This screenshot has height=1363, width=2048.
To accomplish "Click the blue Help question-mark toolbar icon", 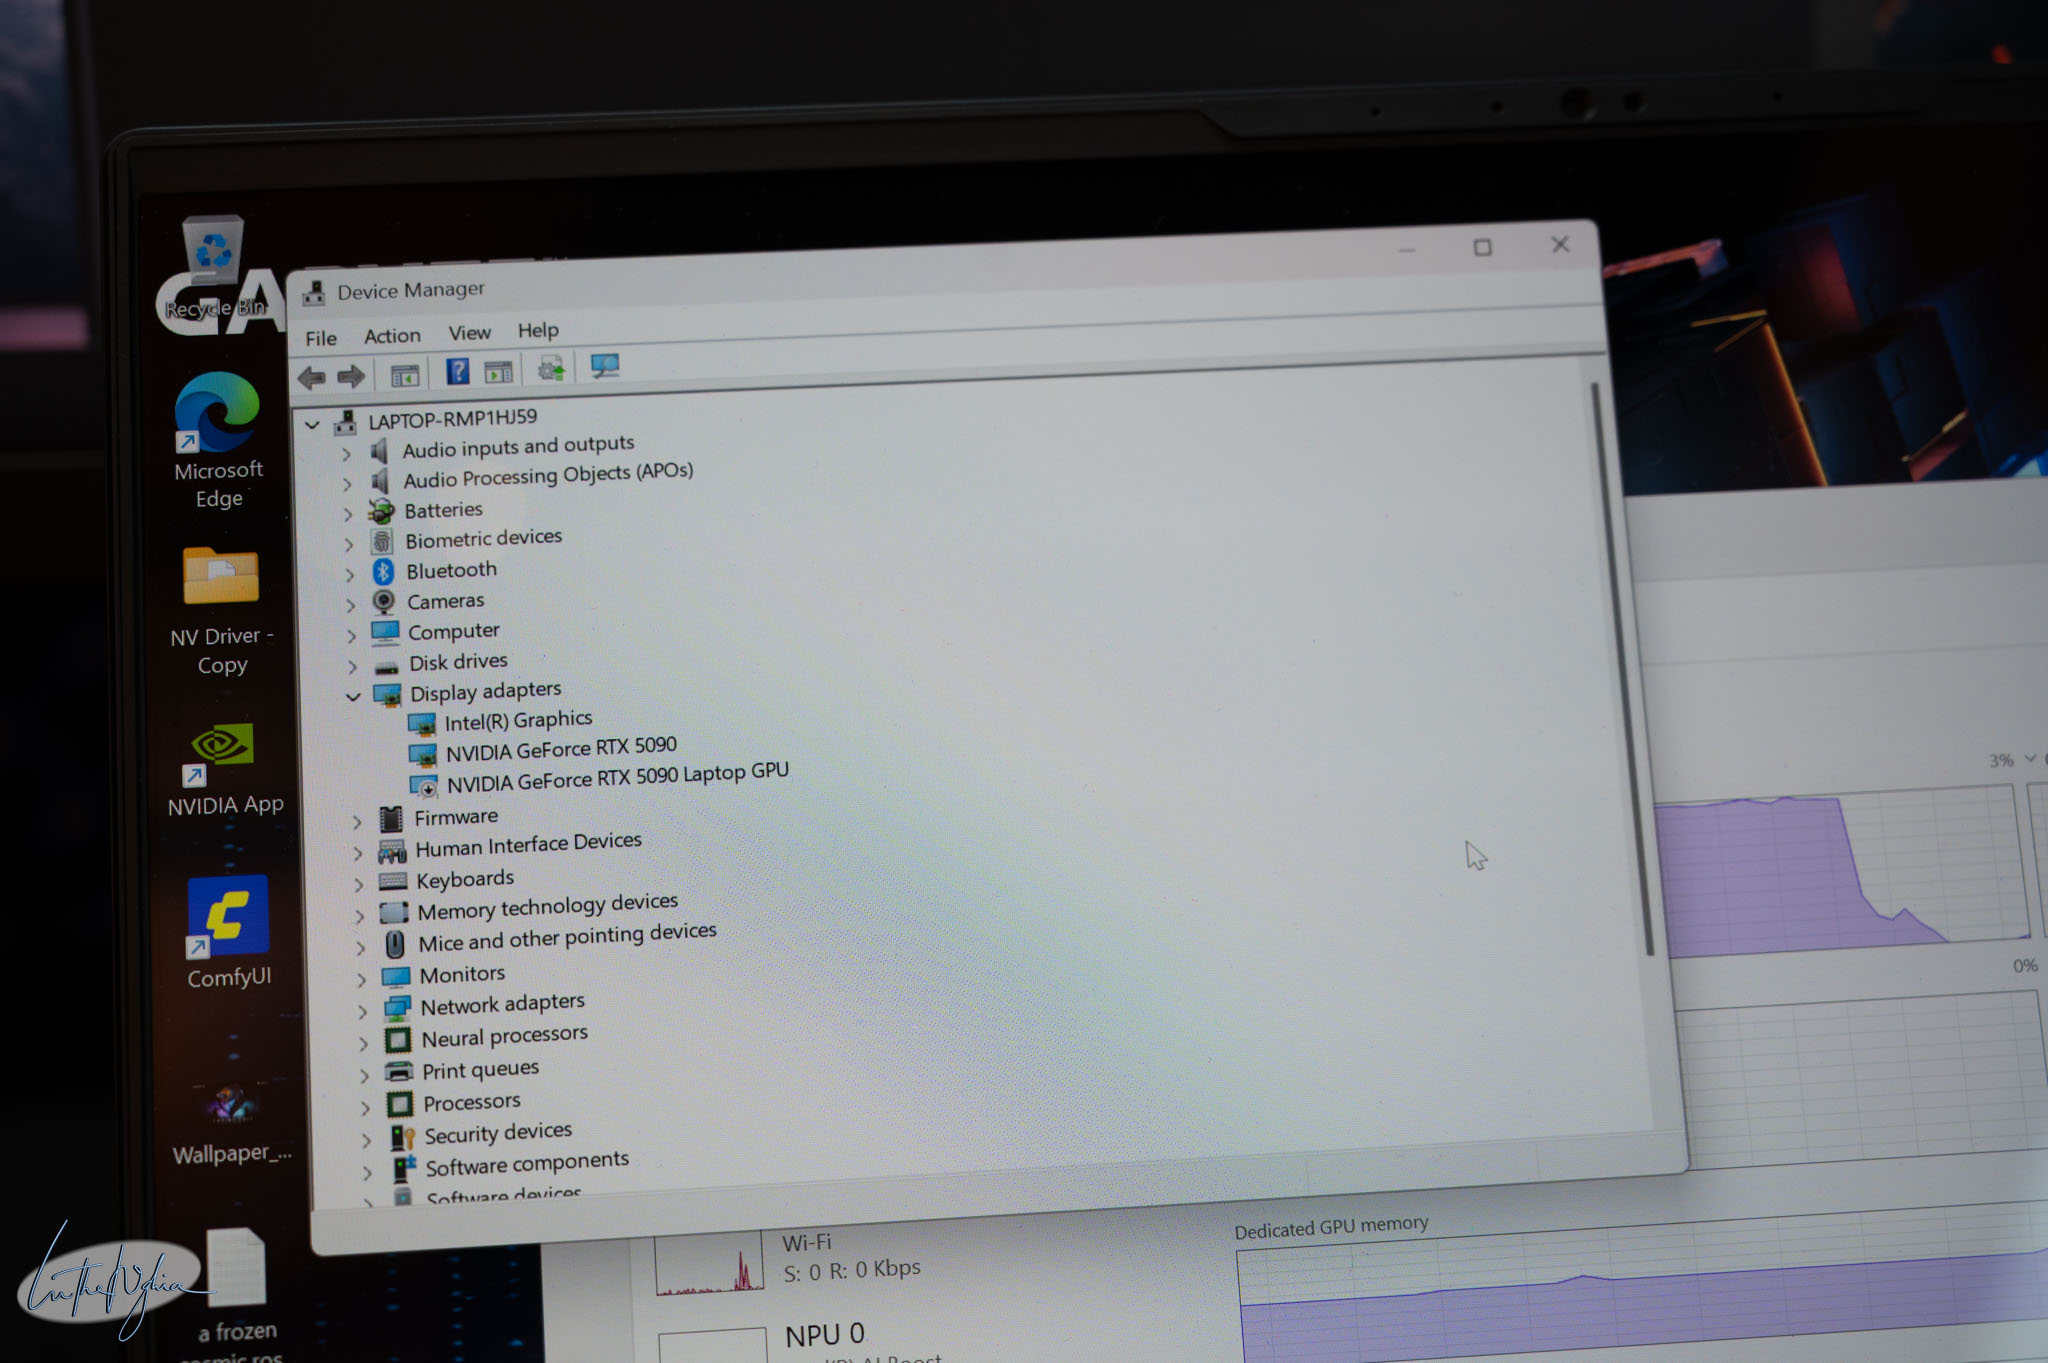I will (x=457, y=372).
